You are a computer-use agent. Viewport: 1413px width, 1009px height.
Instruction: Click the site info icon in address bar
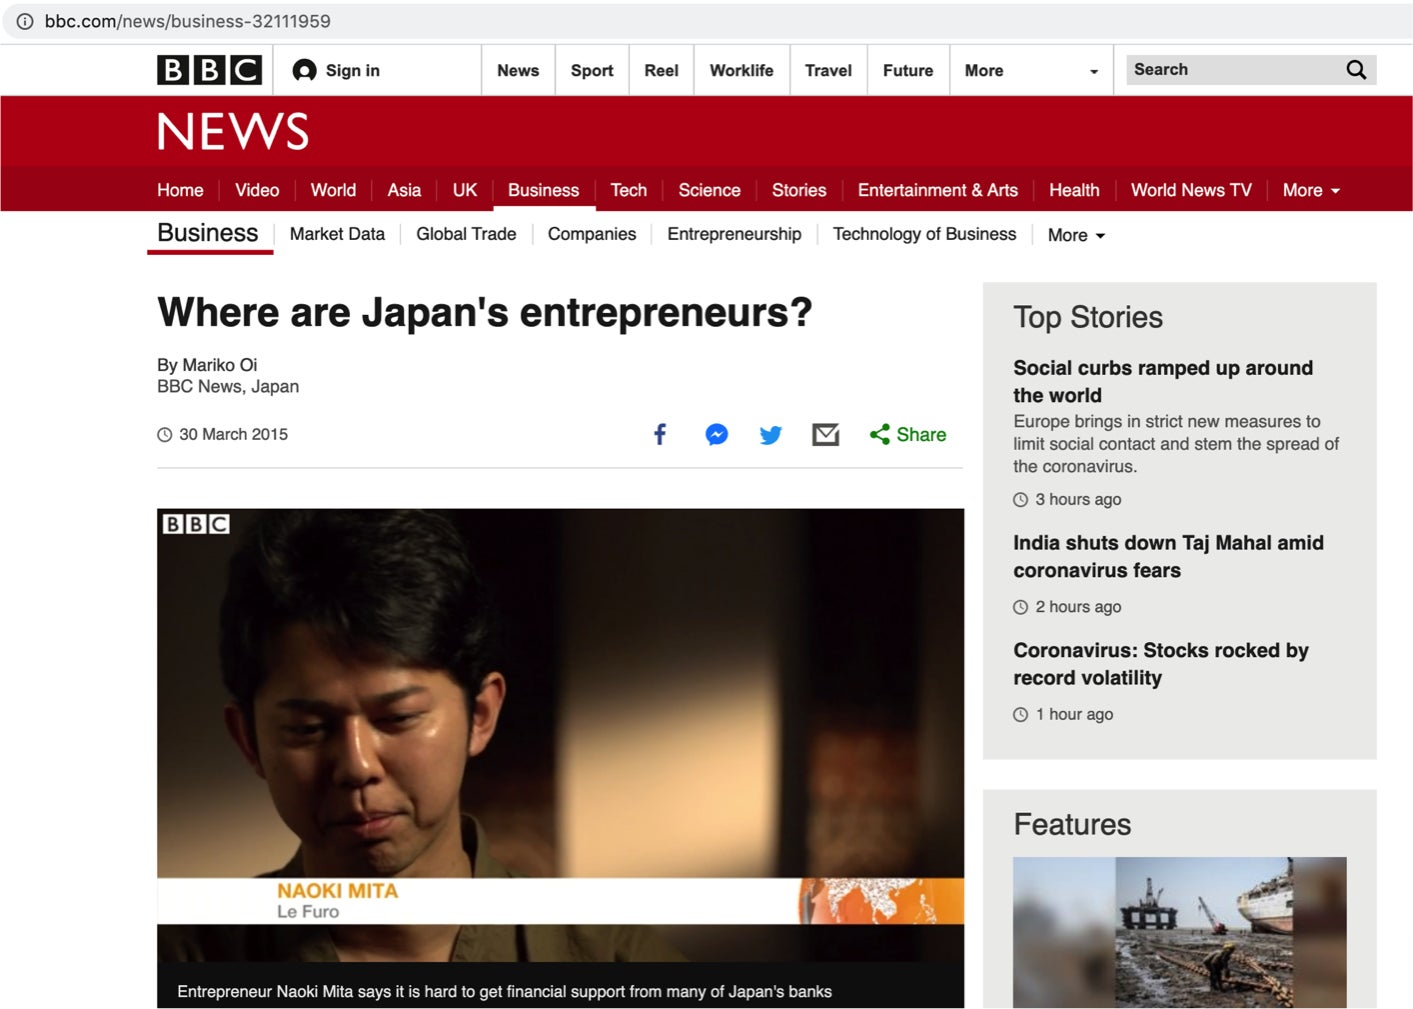[x=25, y=21]
